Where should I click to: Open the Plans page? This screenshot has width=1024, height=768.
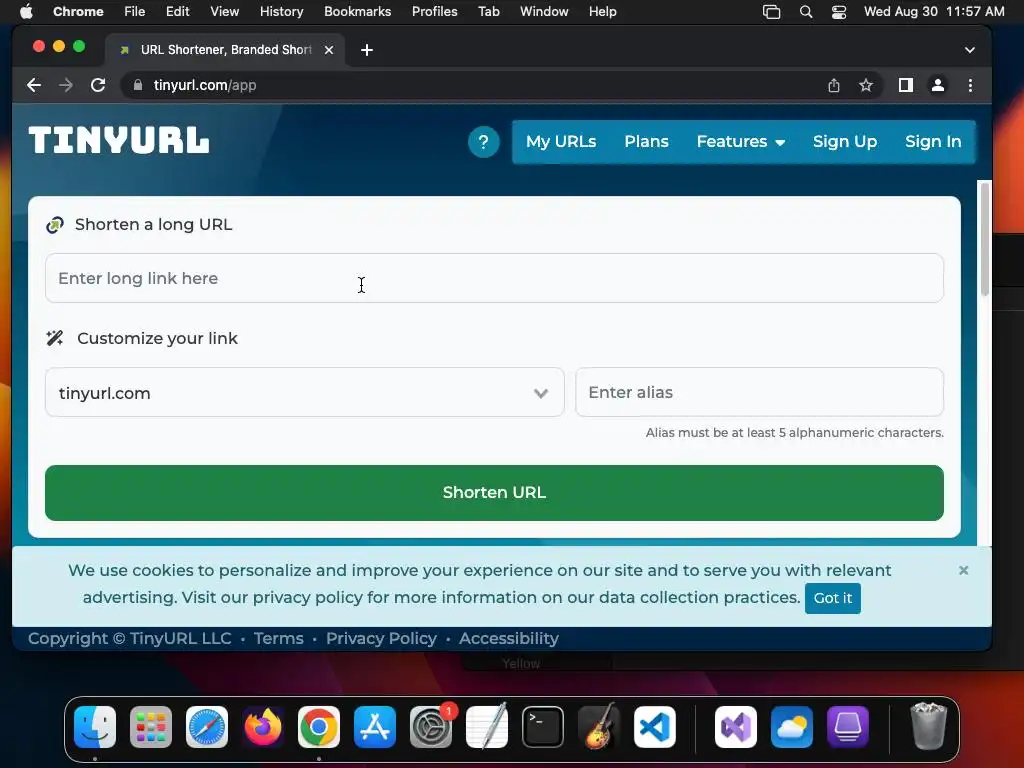point(647,142)
